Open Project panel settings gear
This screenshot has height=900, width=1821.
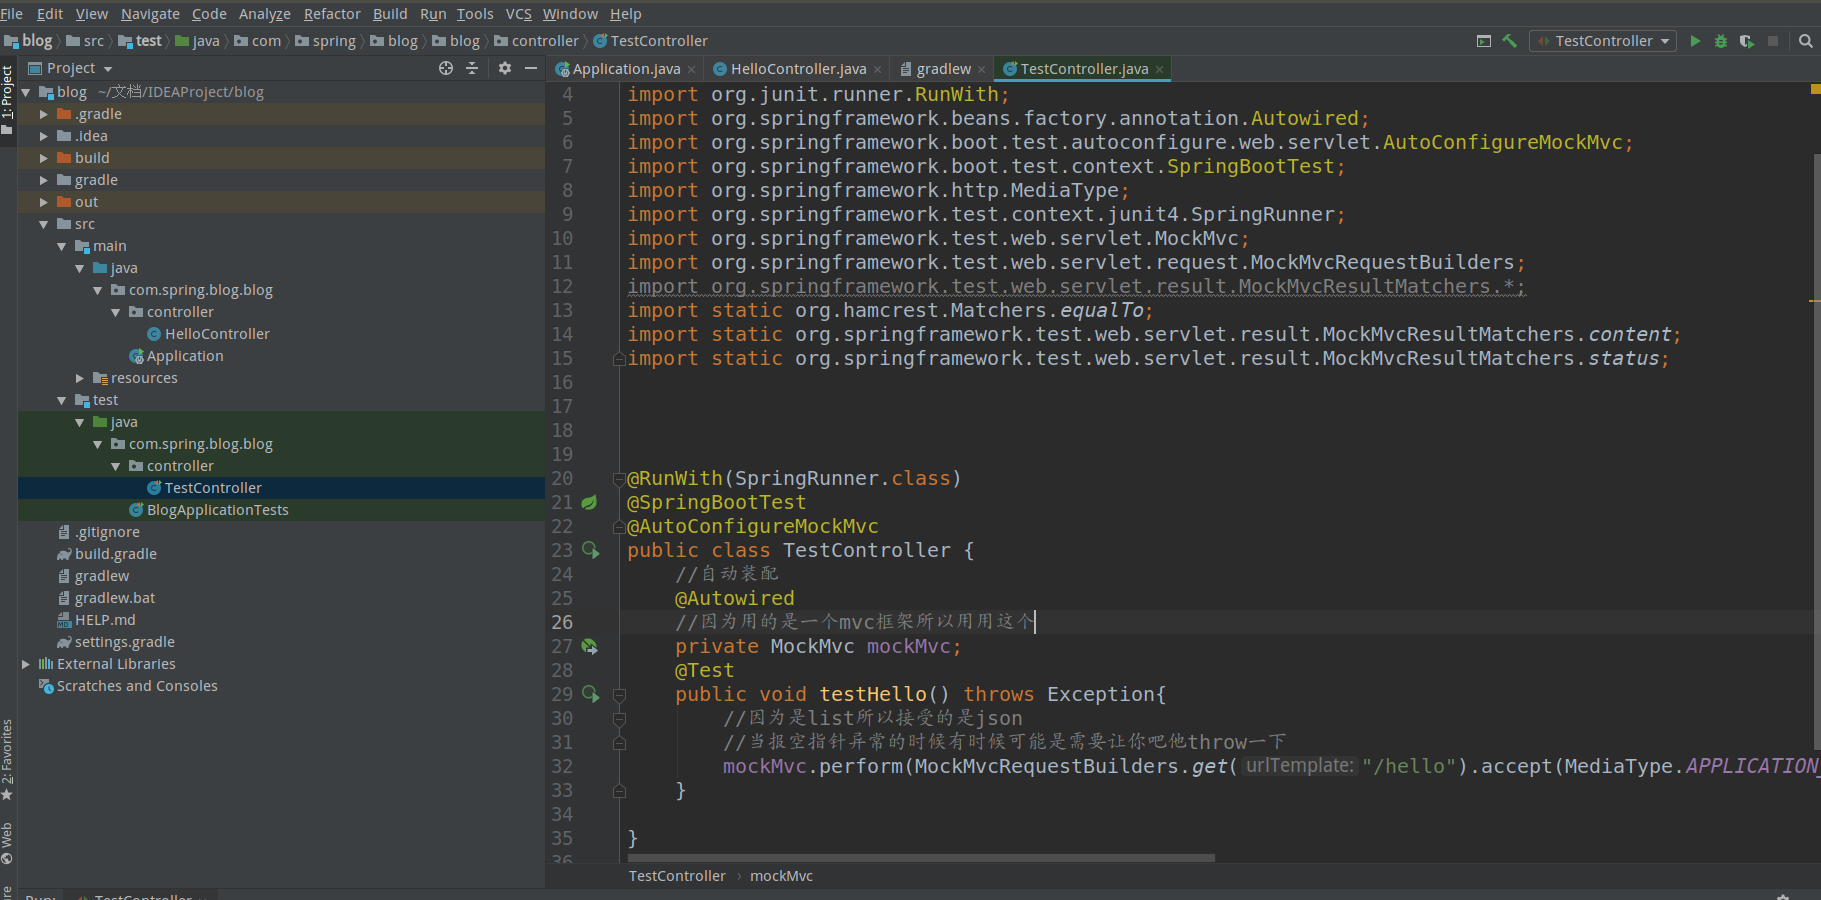505,68
